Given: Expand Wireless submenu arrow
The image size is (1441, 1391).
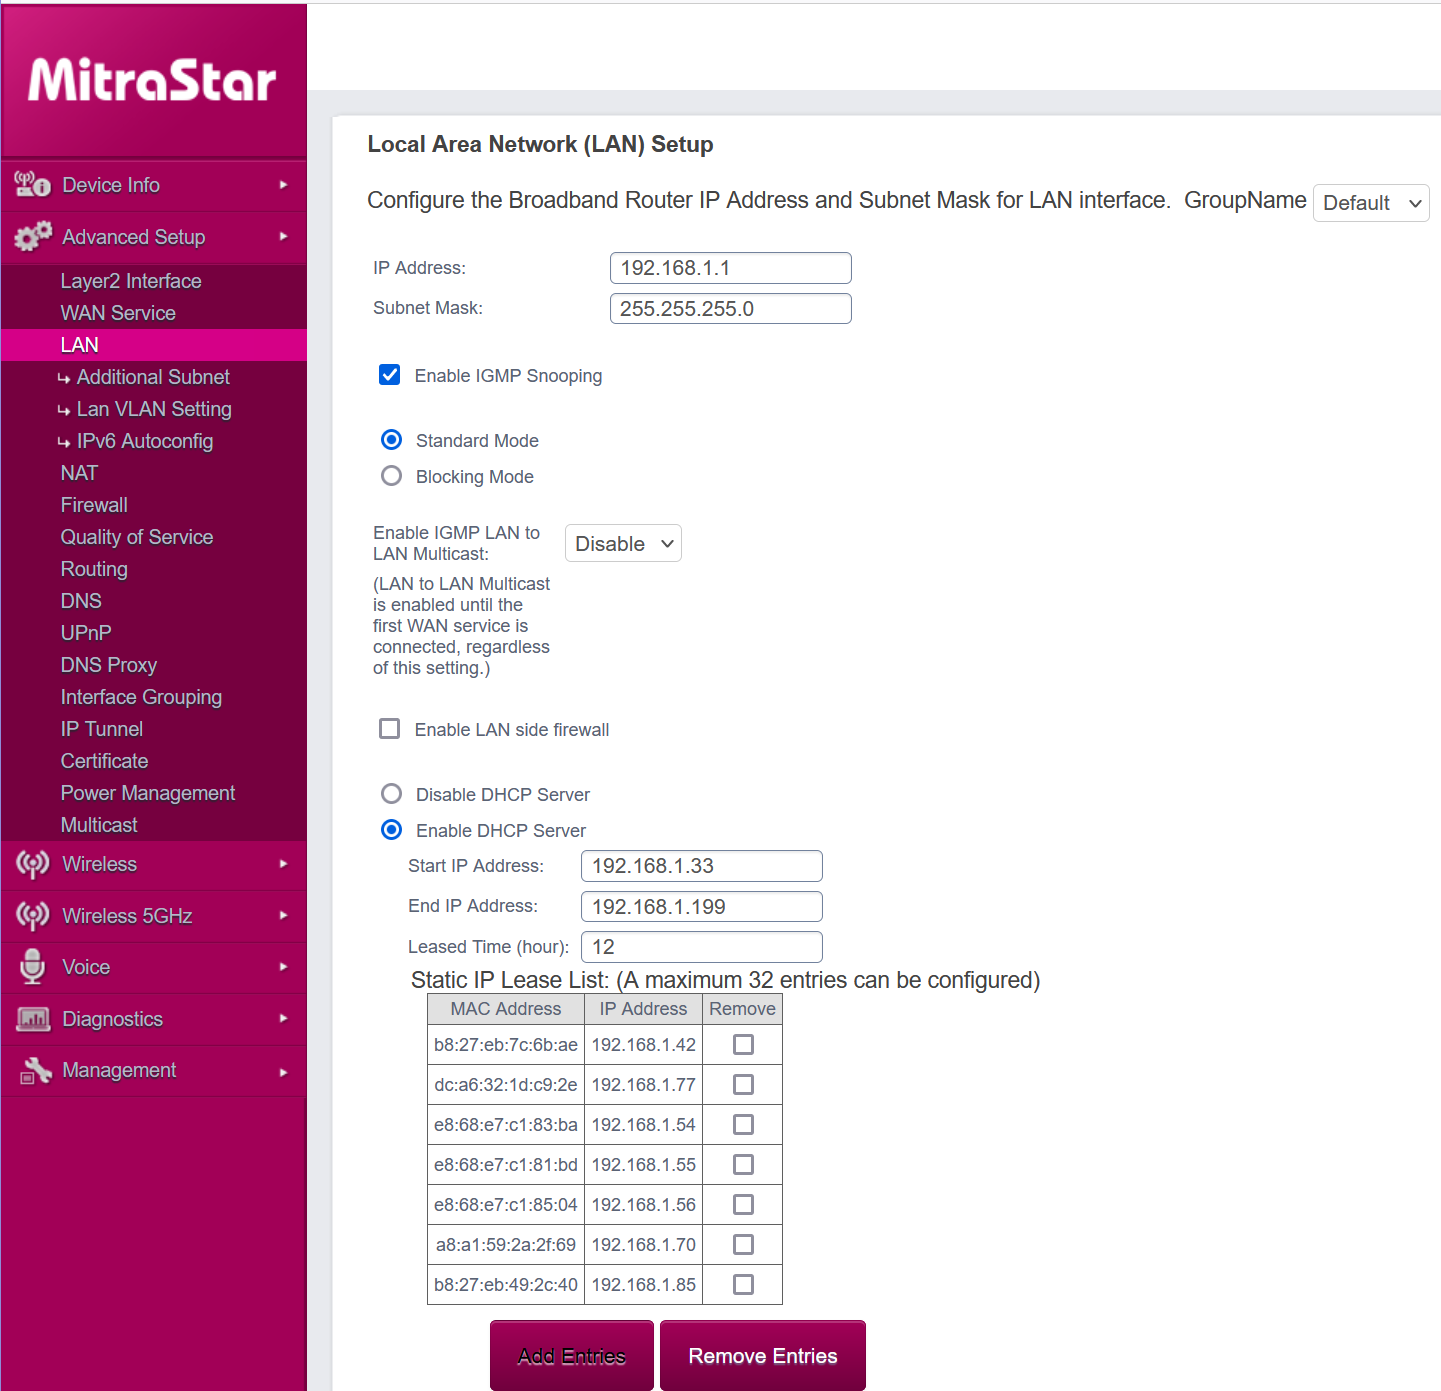Looking at the screenshot, I should click(x=284, y=864).
